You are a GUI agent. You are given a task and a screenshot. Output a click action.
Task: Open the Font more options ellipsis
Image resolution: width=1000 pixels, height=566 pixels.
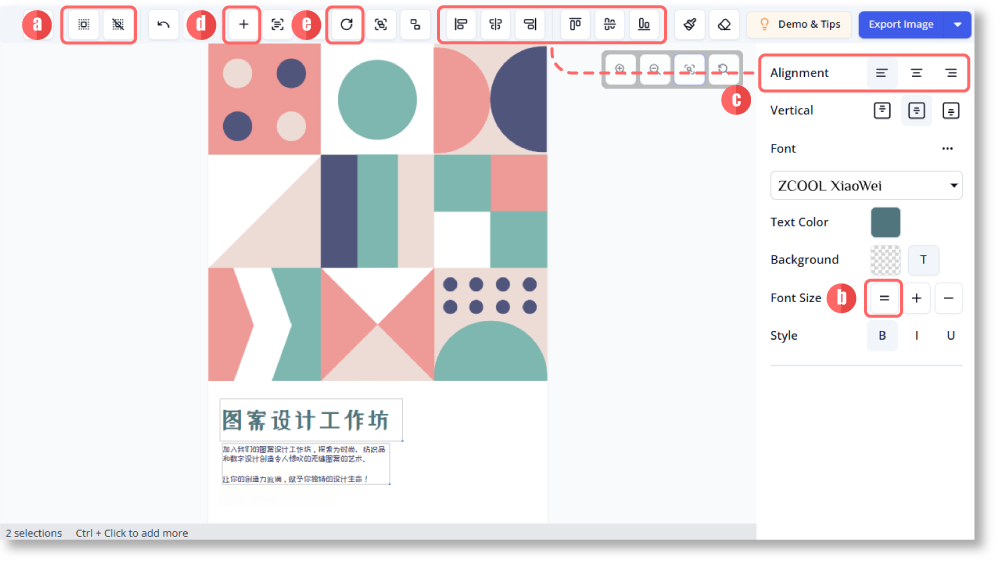pos(947,149)
